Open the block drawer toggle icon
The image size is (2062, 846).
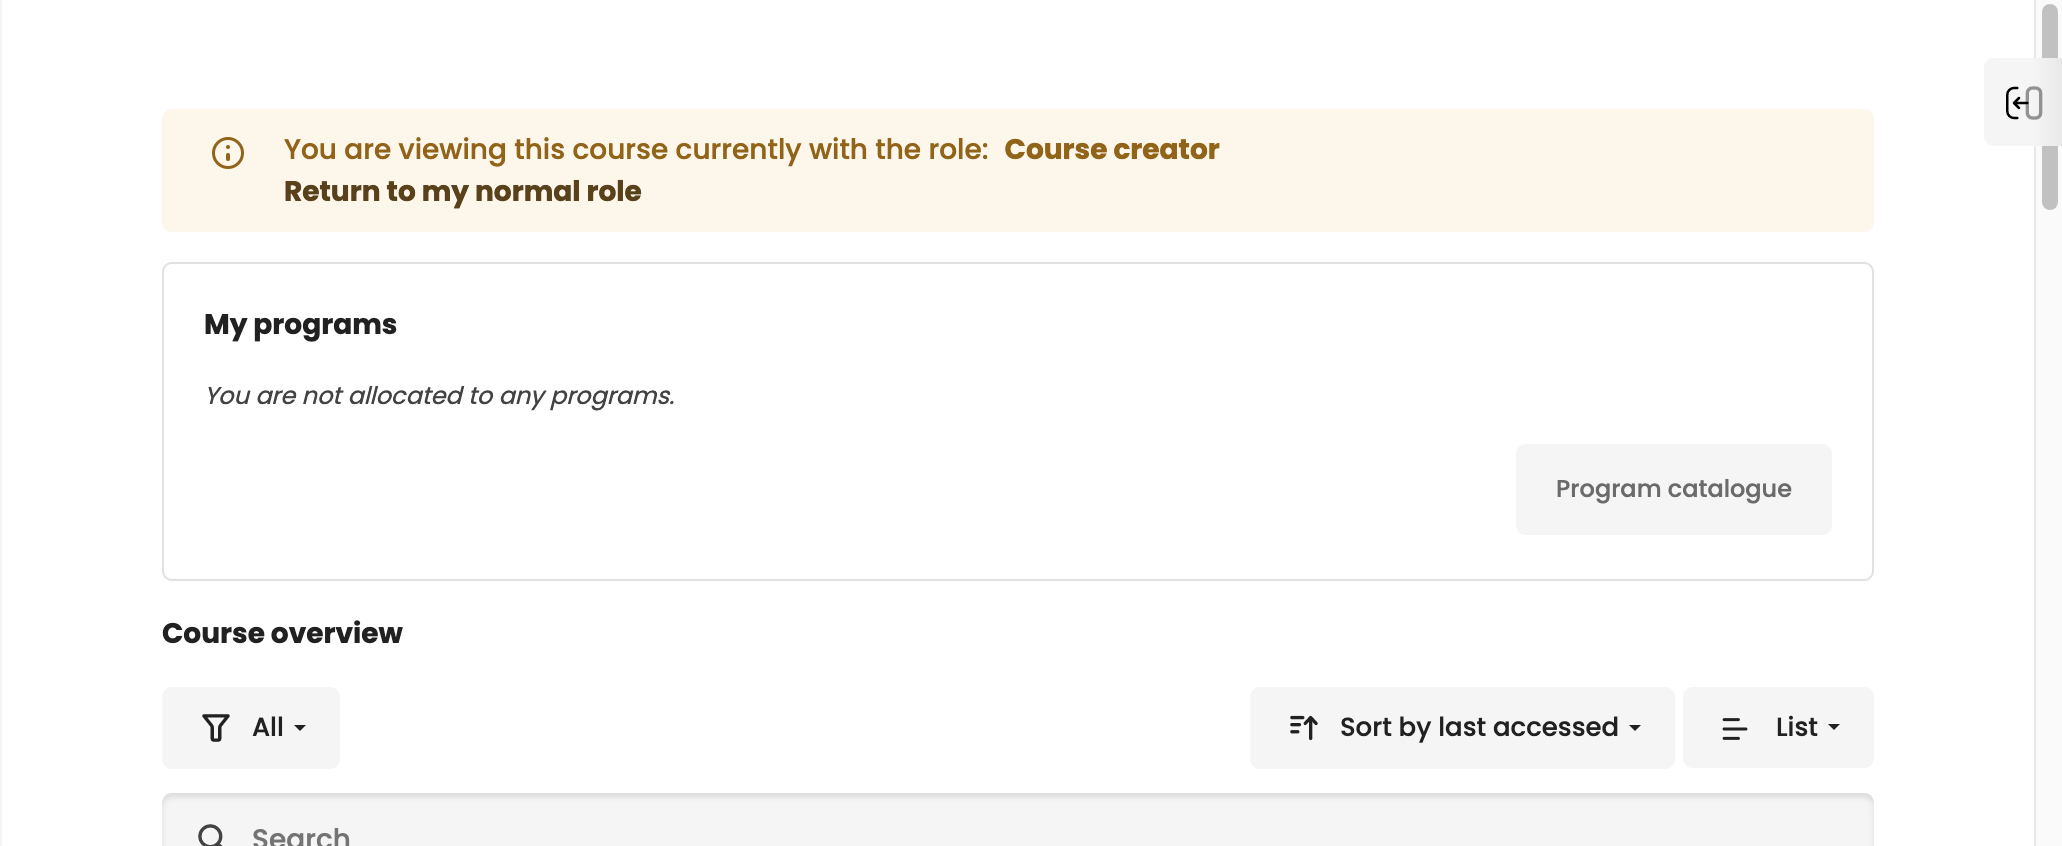(x=2023, y=103)
